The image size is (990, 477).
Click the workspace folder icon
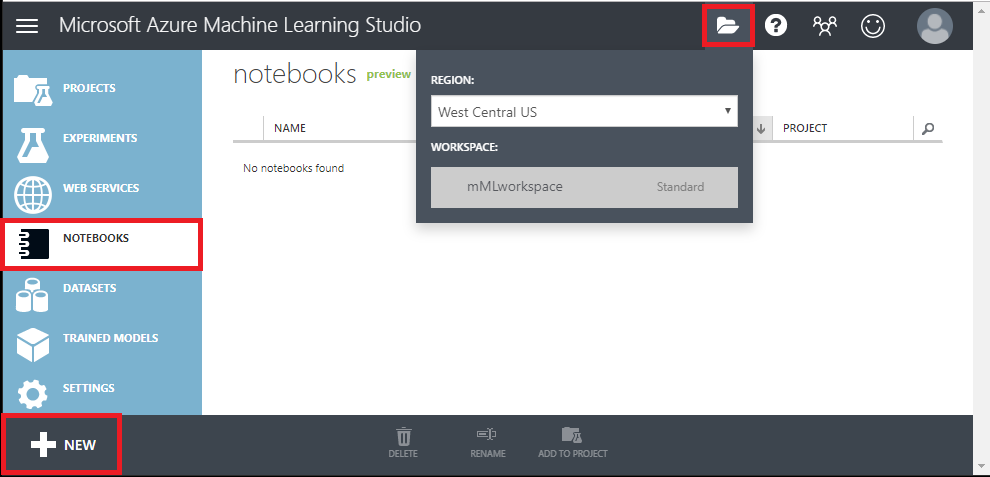pyautogui.click(x=728, y=26)
